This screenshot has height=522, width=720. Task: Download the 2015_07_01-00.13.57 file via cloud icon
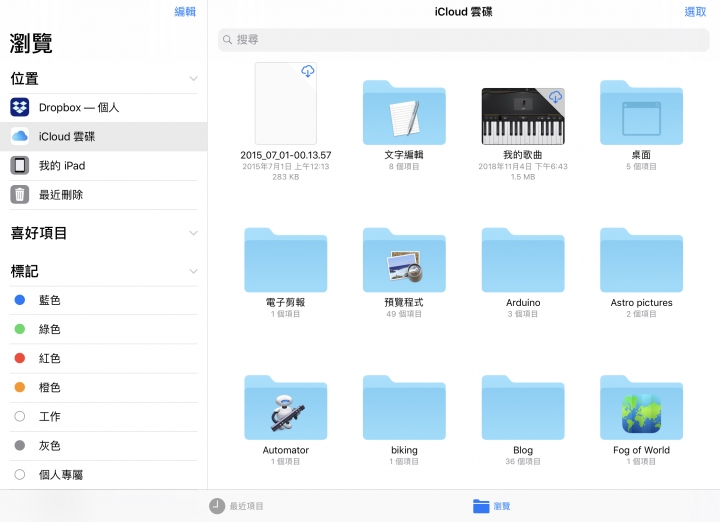click(x=308, y=71)
